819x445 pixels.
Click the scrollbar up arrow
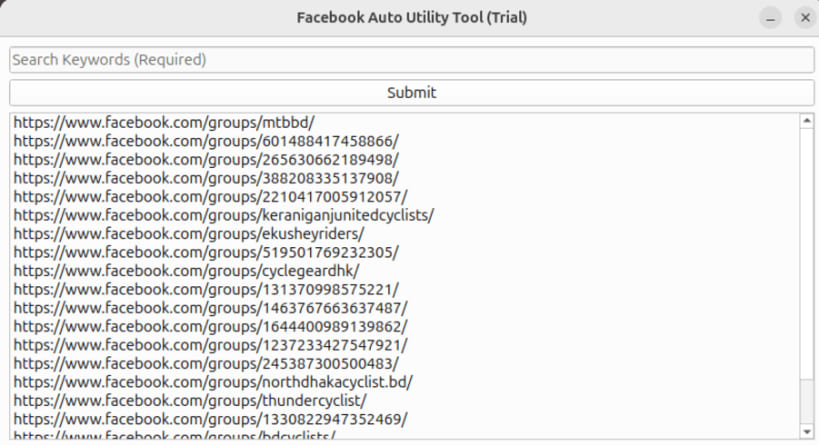coord(806,121)
